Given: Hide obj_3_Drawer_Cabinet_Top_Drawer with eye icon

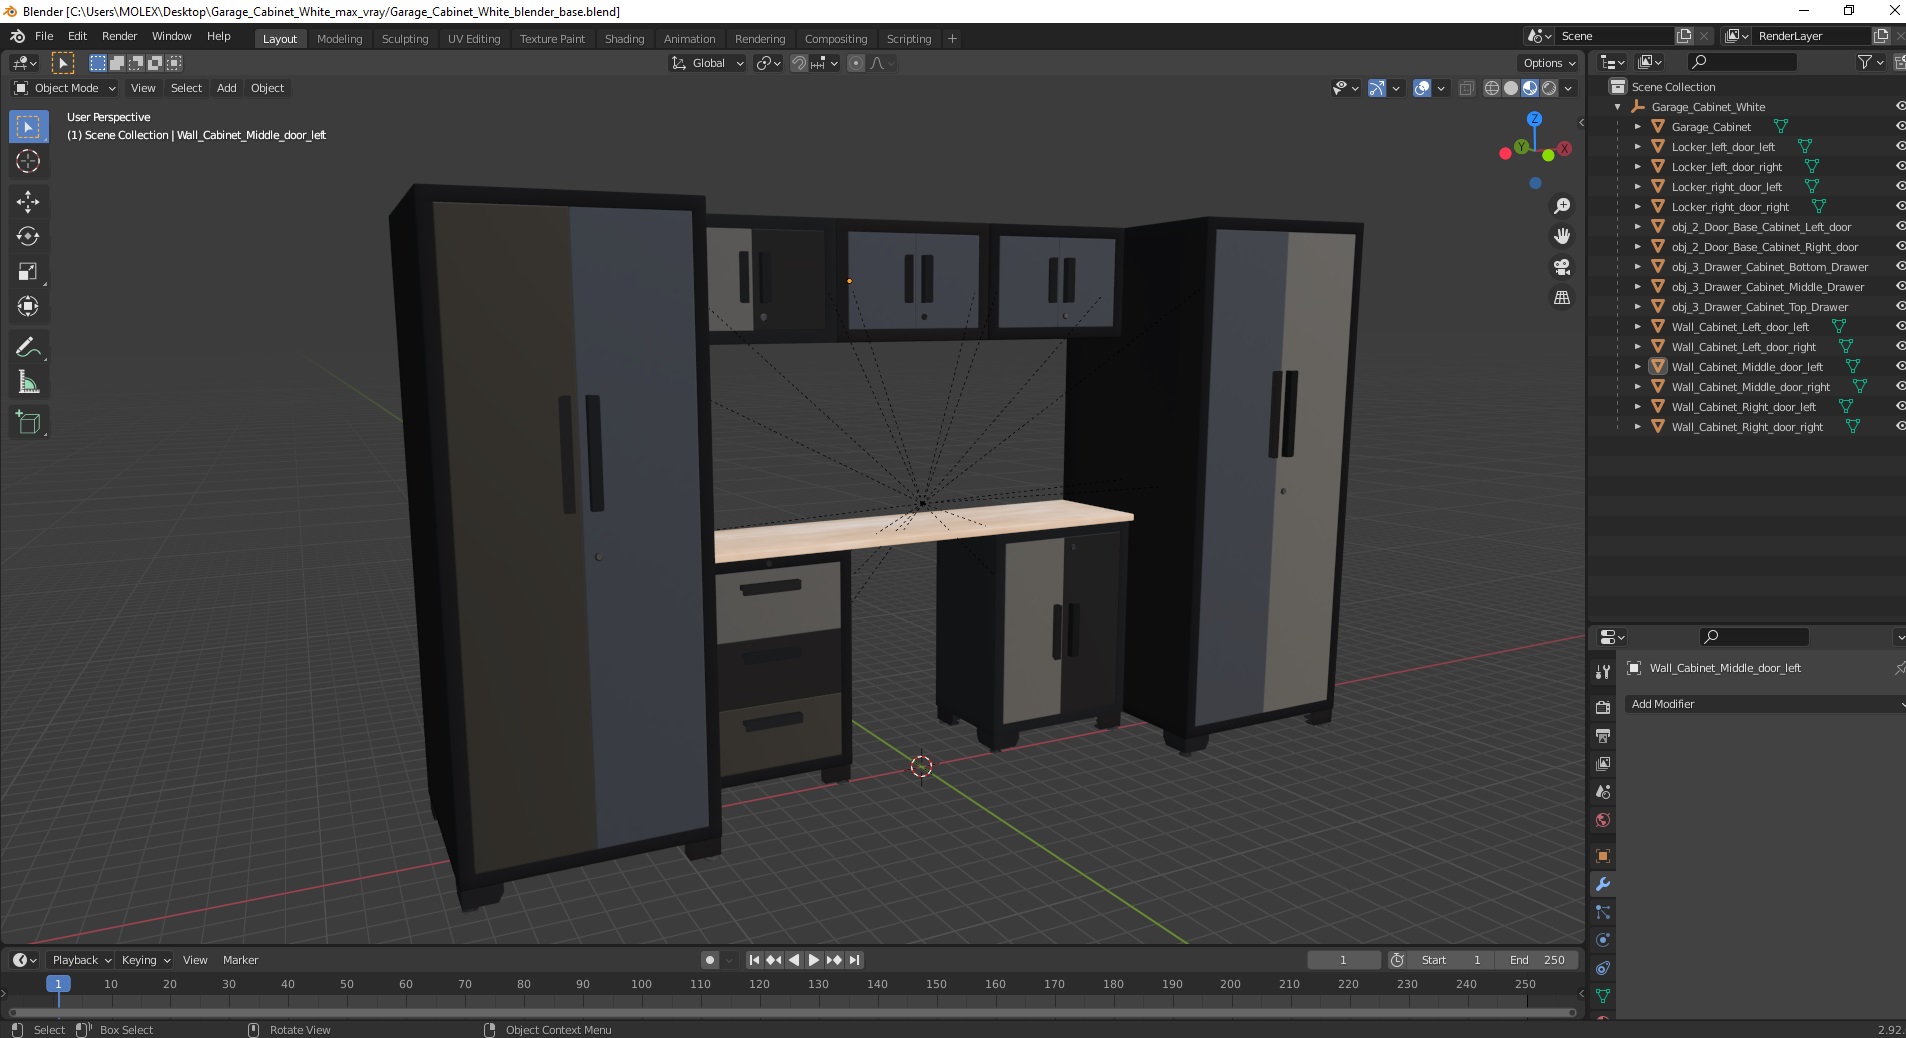Looking at the screenshot, I should pos(1899,307).
